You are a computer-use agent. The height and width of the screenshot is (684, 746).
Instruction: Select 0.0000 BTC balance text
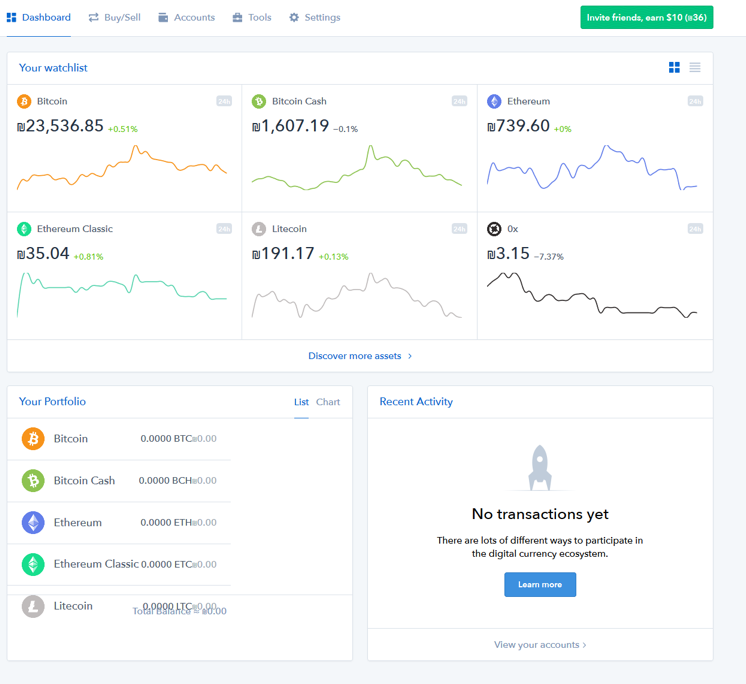click(x=166, y=439)
